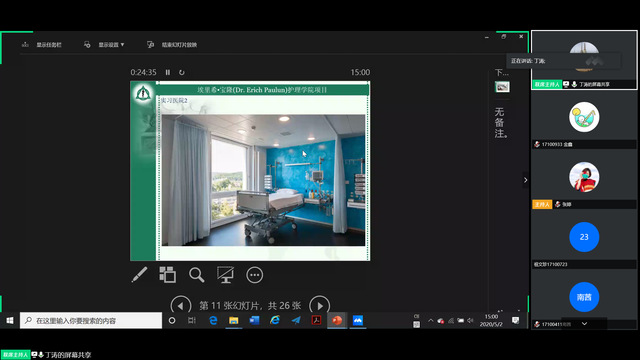The height and width of the screenshot is (360, 640).
Task: Click 结束幻灯片放映 end slide show
Action: (172, 44)
